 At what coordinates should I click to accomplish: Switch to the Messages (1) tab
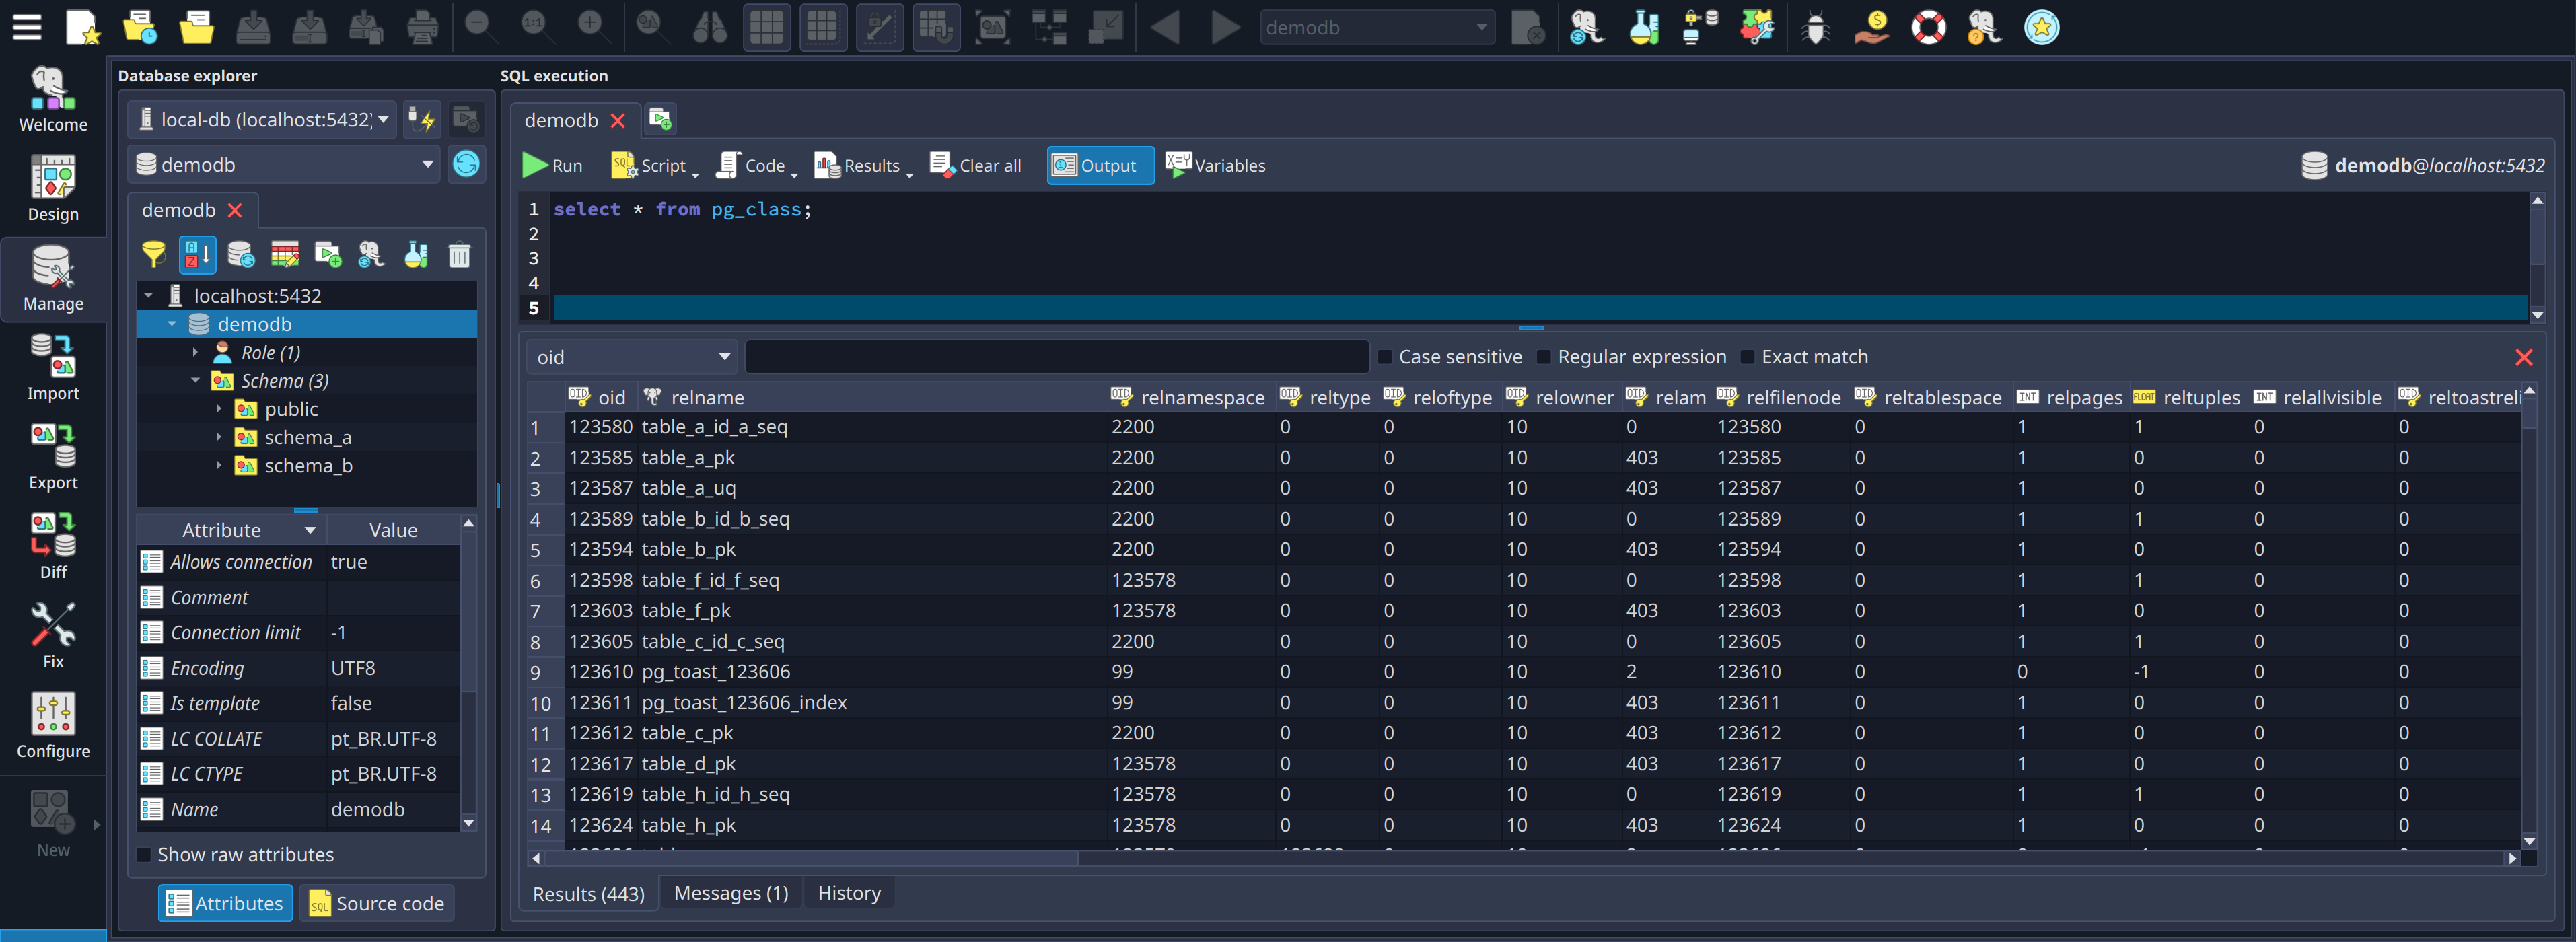(730, 893)
